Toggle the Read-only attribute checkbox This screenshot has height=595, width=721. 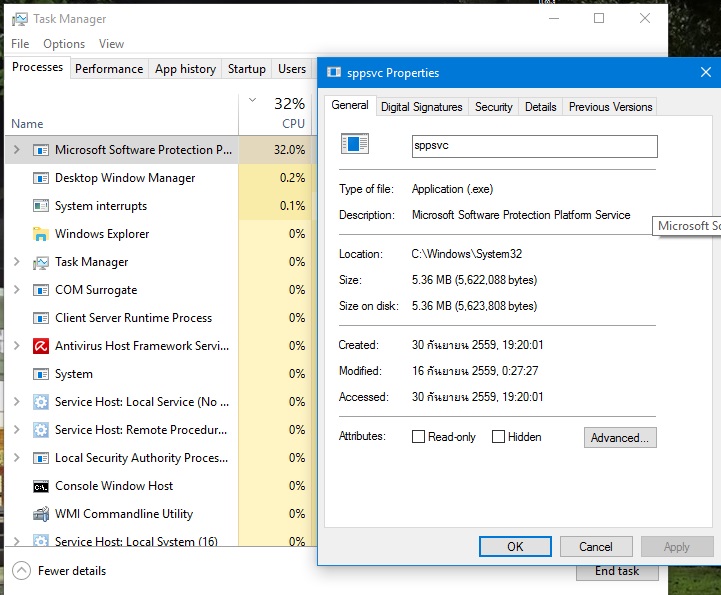point(418,436)
